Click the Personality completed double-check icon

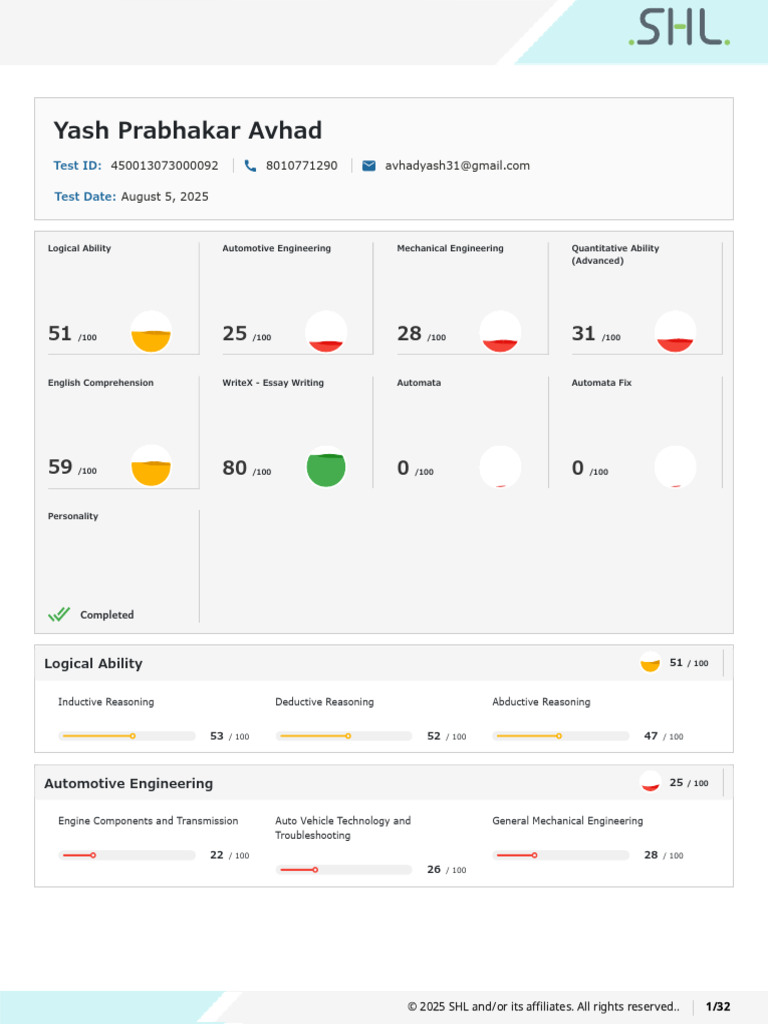coord(60,615)
